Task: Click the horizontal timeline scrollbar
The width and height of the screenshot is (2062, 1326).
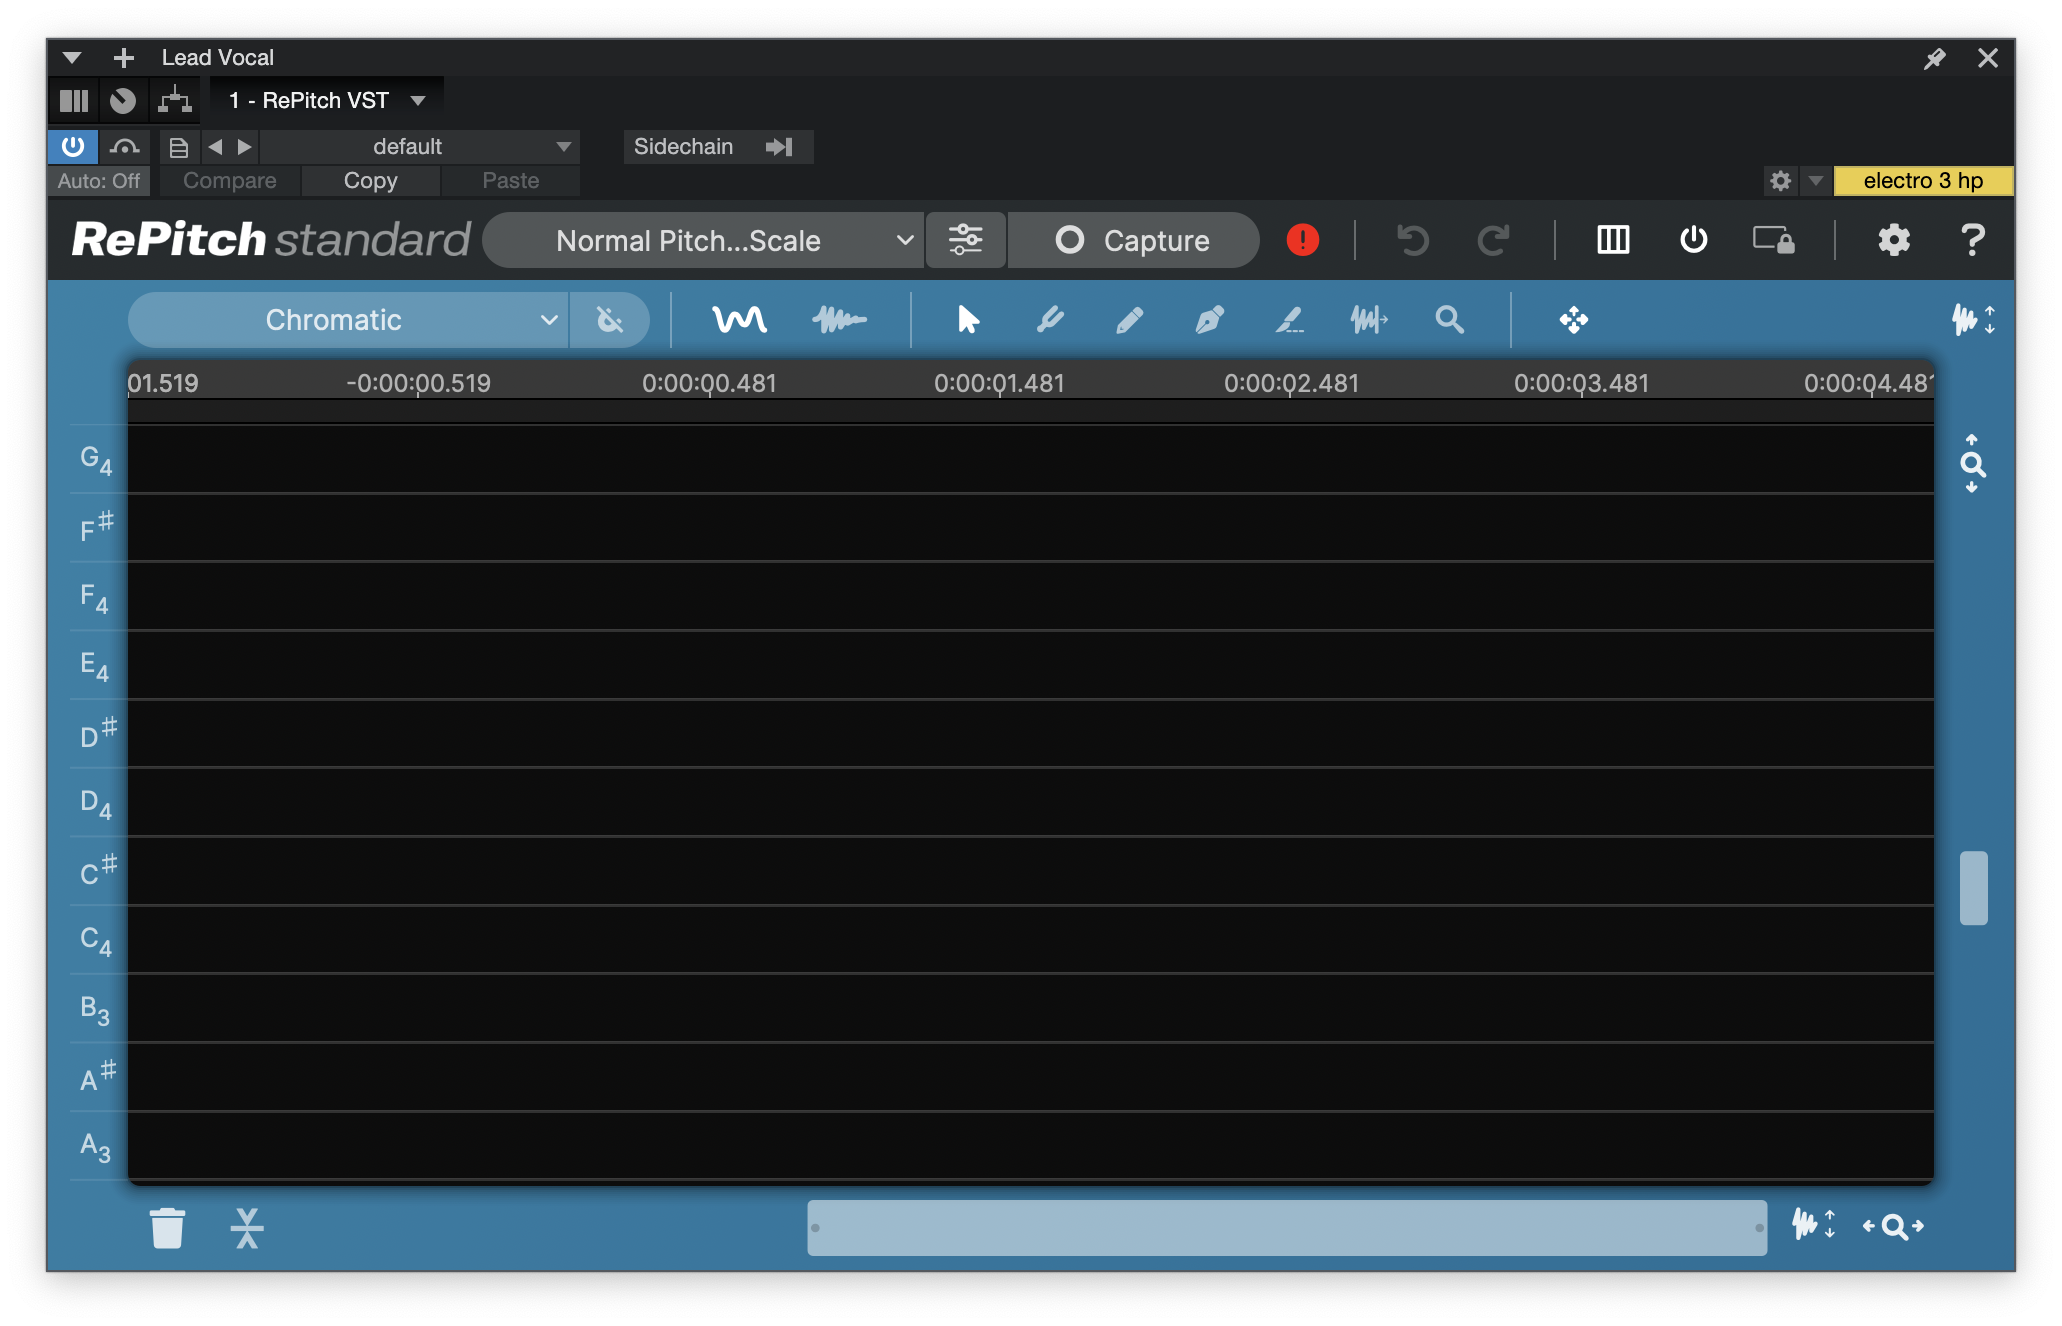Action: [x=1286, y=1228]
